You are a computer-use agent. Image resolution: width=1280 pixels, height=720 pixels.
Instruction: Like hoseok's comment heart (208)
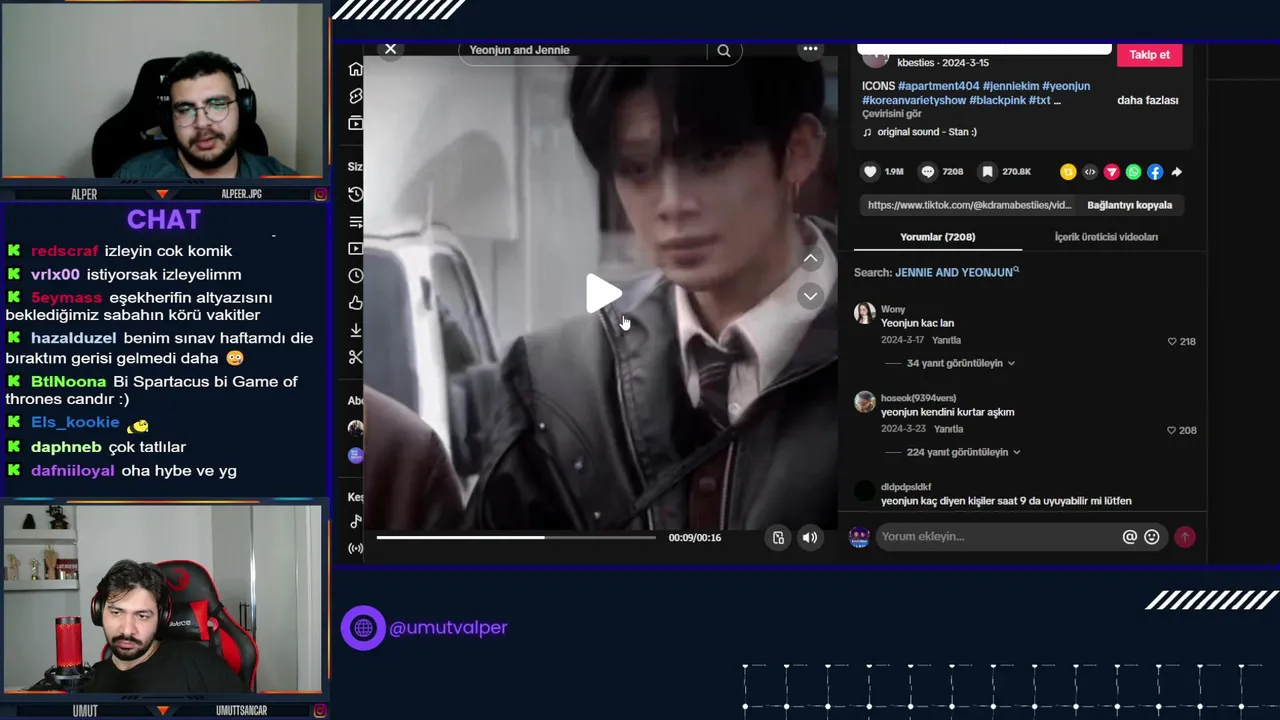pyautogui.click(x=1172, y=430)
